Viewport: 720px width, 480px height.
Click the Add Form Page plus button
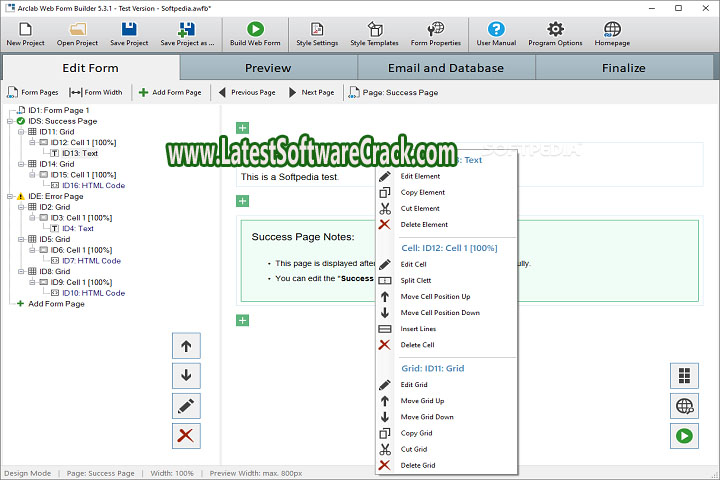(170, 92)
